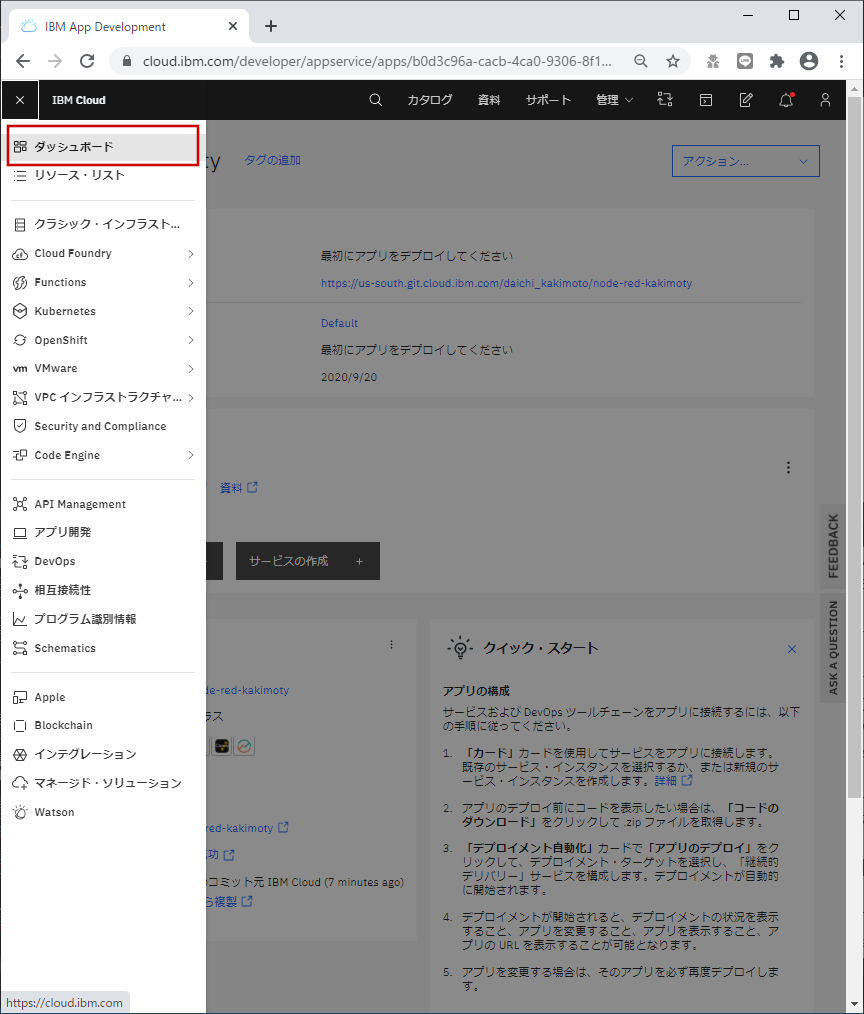The height and width of the screenshot is (1014, 864).
Task: Click the Schematics icon in sidebar
Action: pos(20,648)
